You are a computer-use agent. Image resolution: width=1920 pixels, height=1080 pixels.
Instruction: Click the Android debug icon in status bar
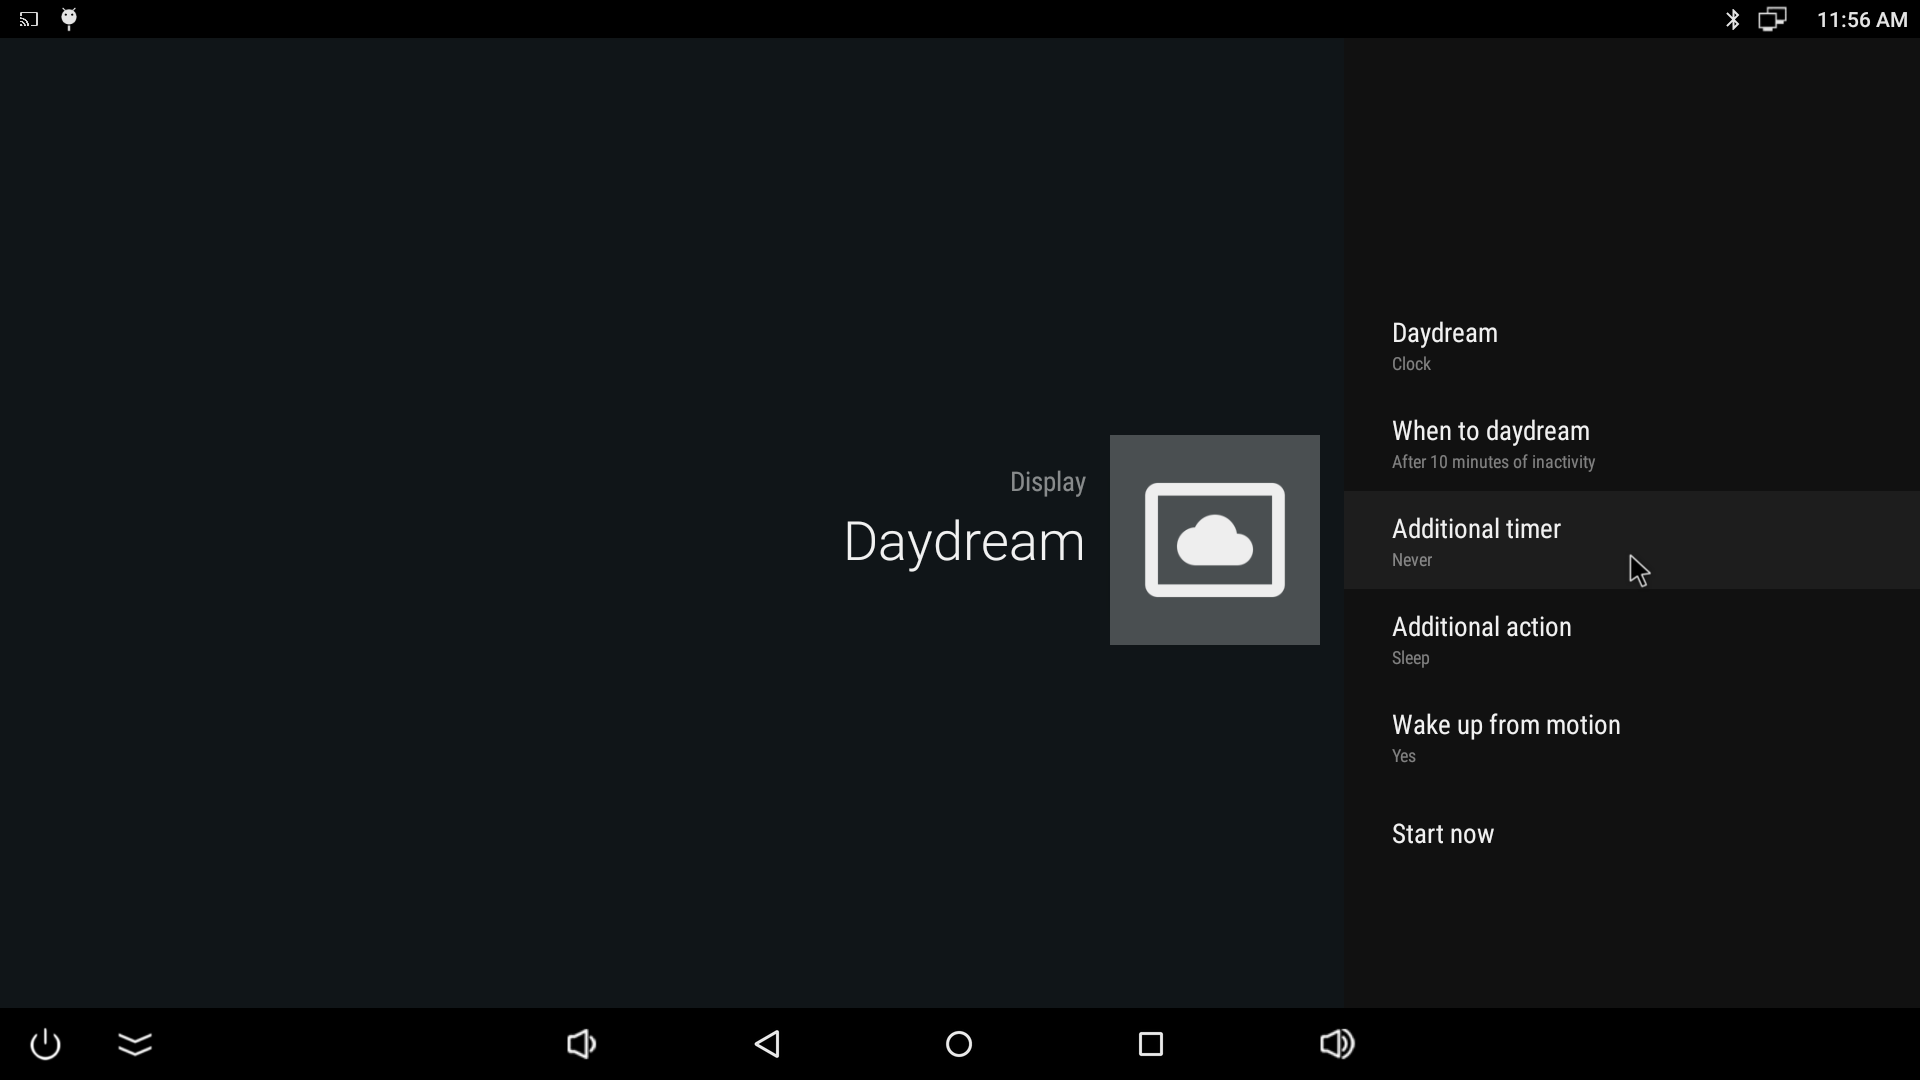pos(69,19)
